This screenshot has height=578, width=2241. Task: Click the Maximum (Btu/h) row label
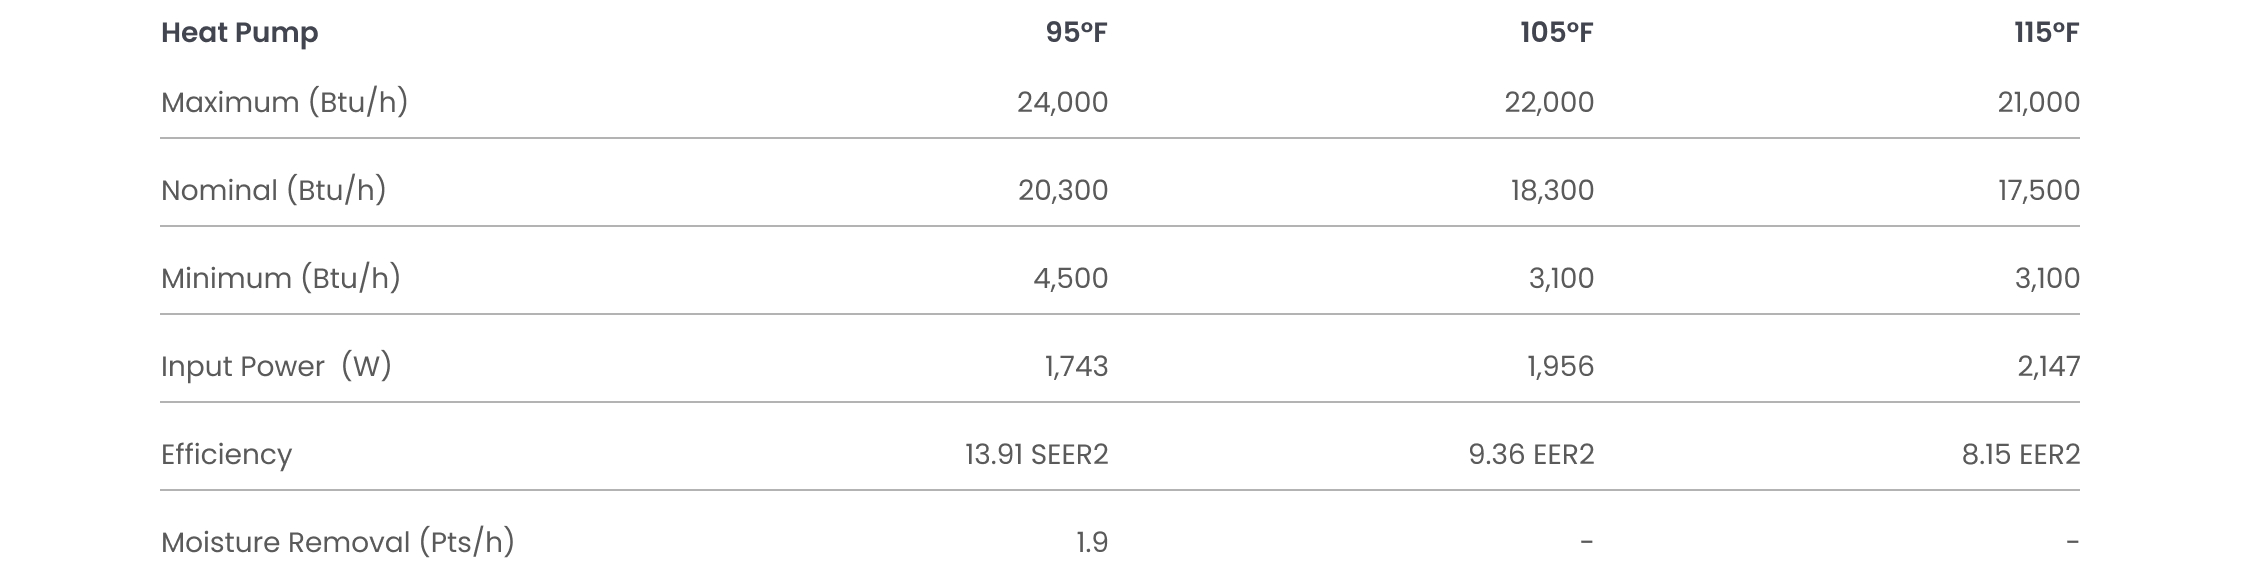(284, 102)
